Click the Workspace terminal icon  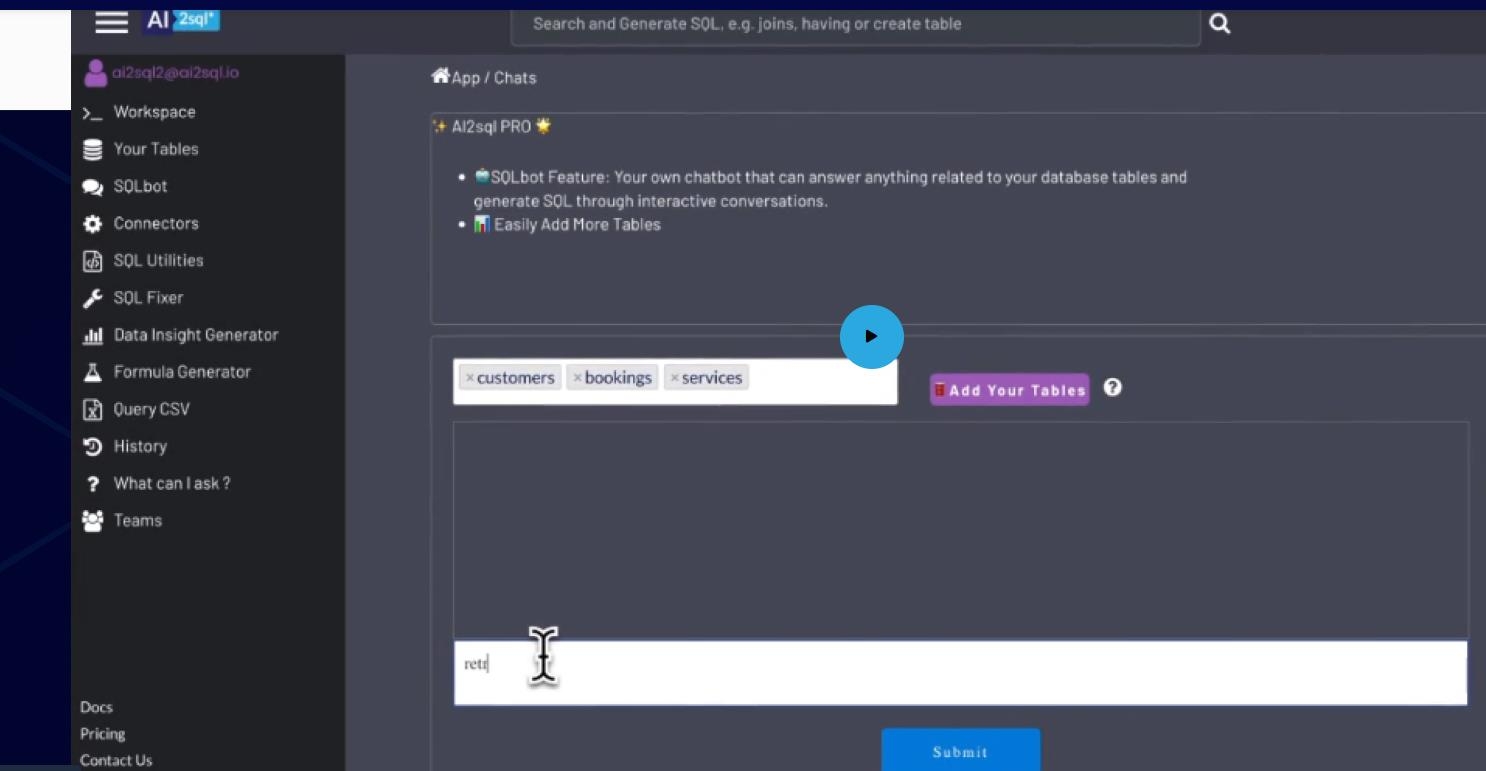(x=93, y=112)
